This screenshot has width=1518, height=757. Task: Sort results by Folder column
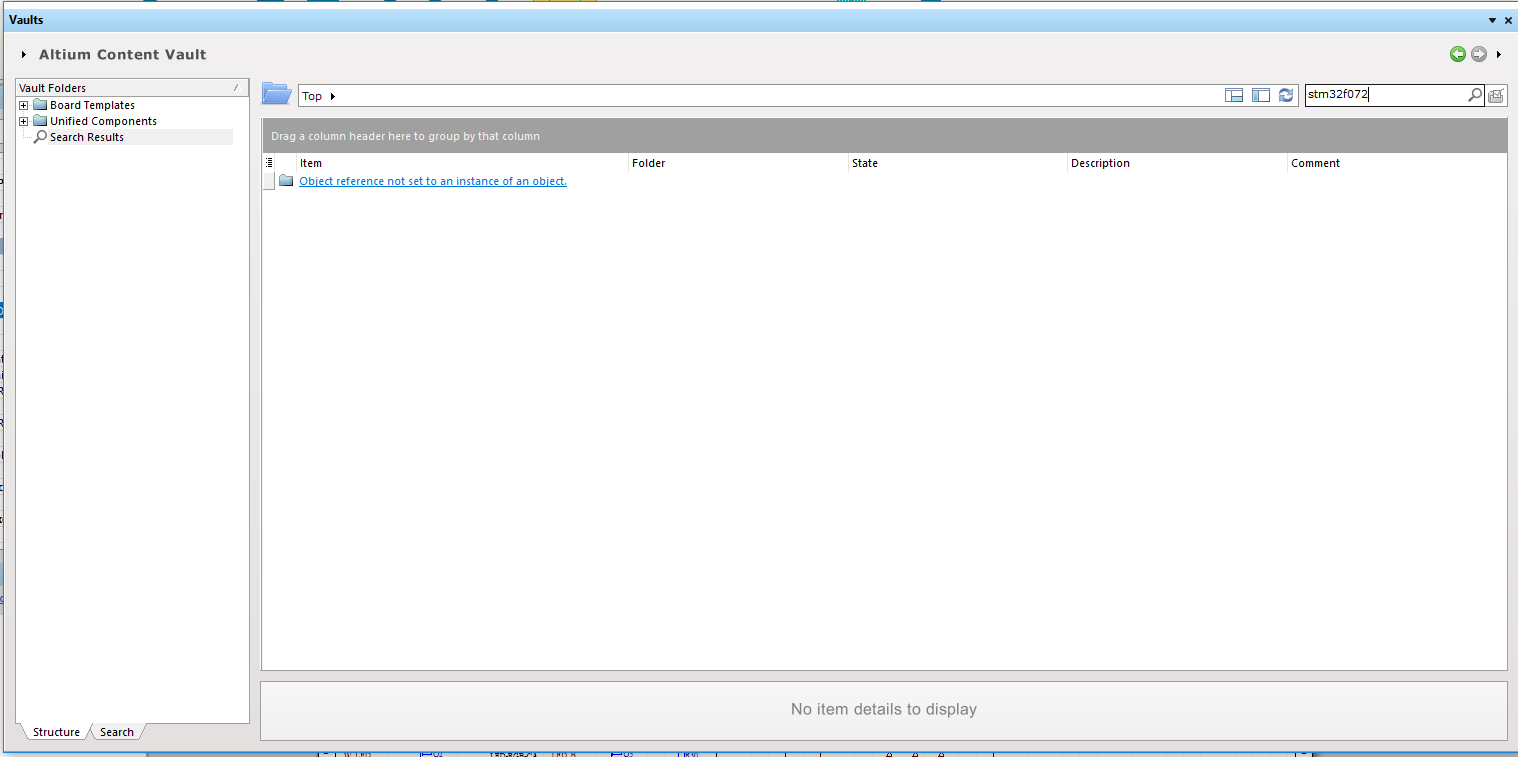(x=739, y=163)
